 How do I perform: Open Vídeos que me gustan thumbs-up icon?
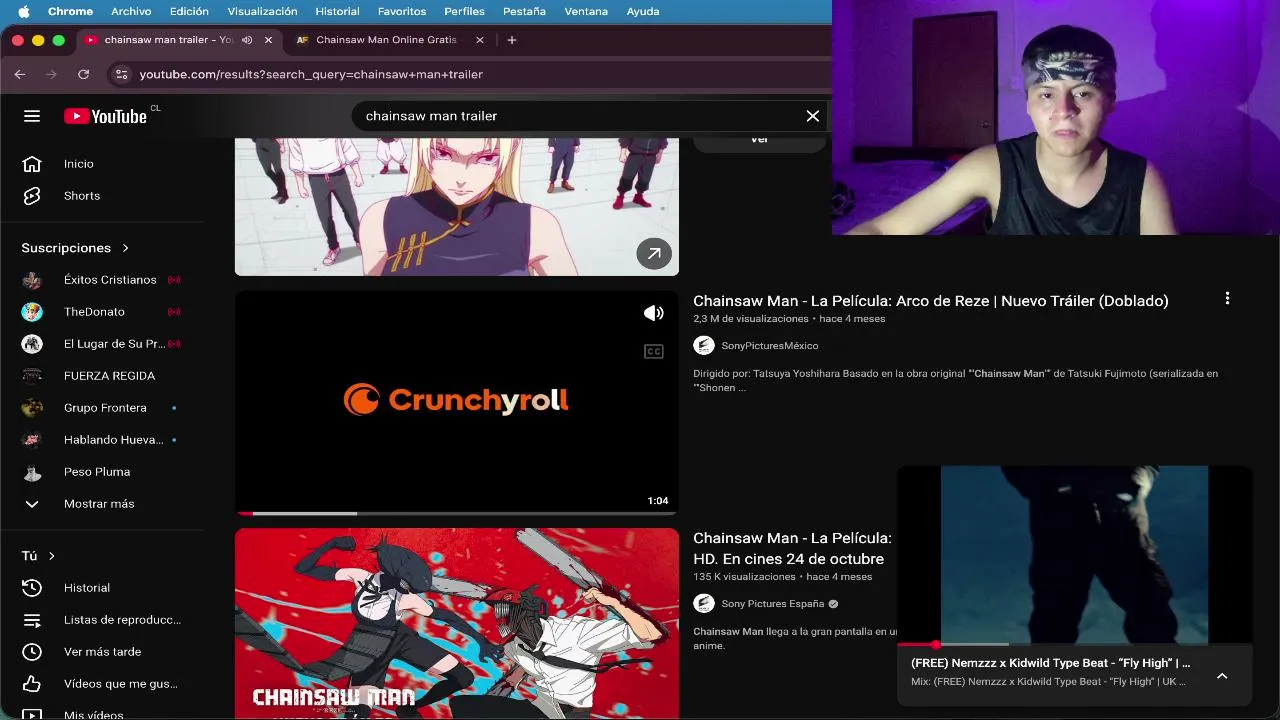tap(32, 684)
